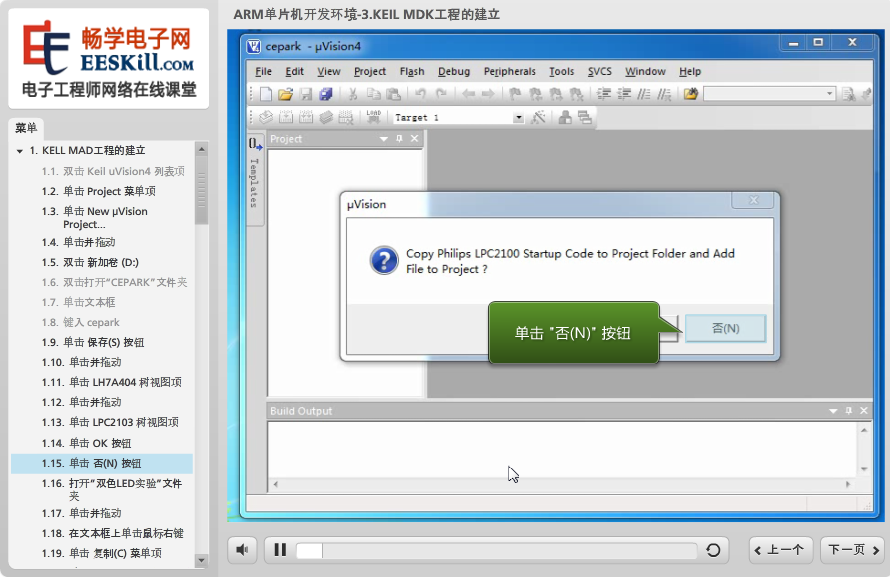Click the tutorial playback progress bar
This screenshot has width=890, height=577.
[x=497, y=550]
